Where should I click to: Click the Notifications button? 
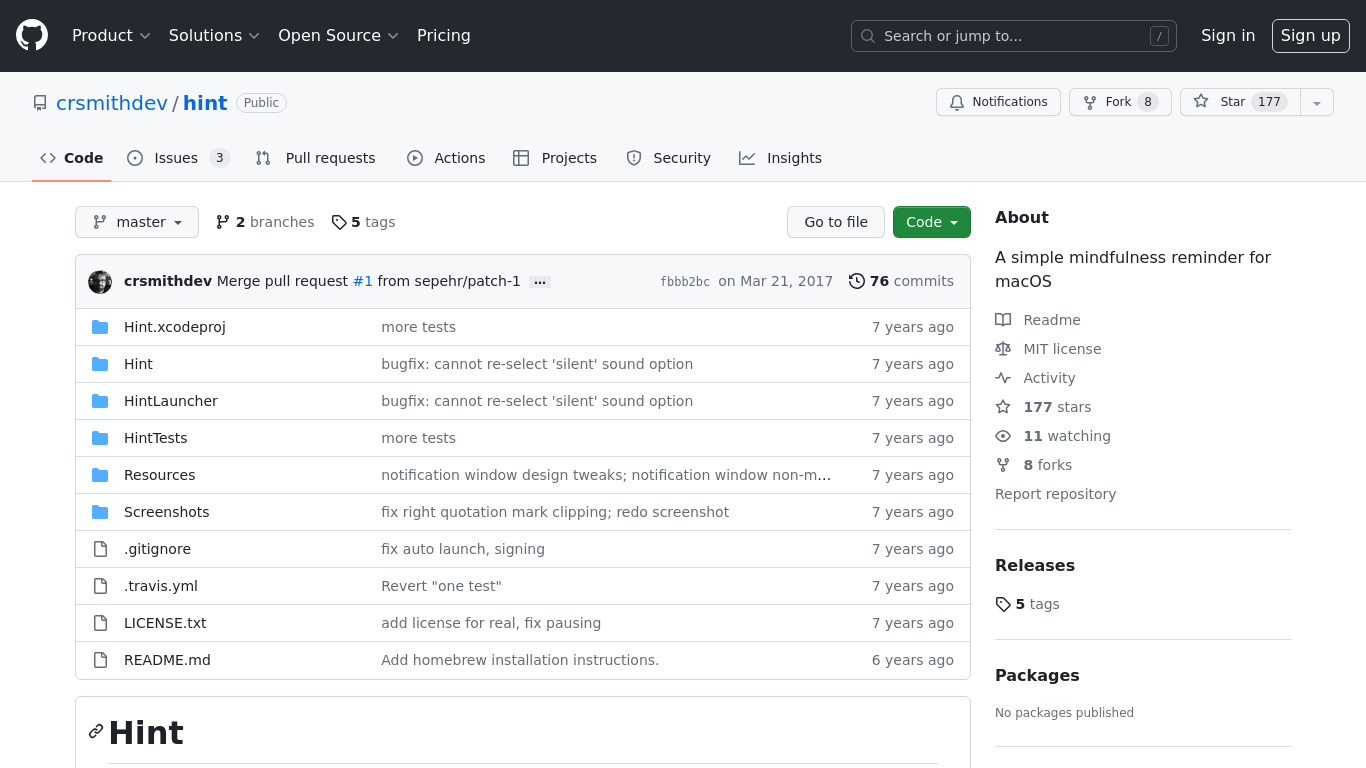point(998,102)
